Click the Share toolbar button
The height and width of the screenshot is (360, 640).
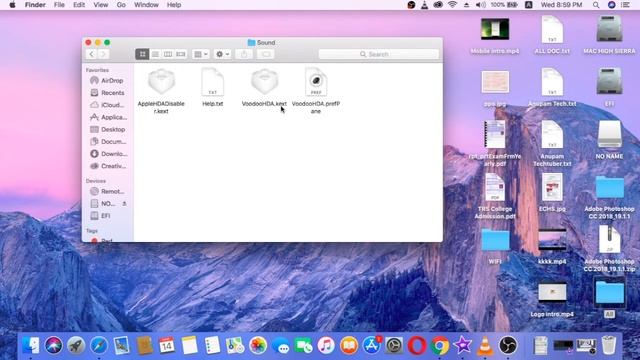(244, 54)
